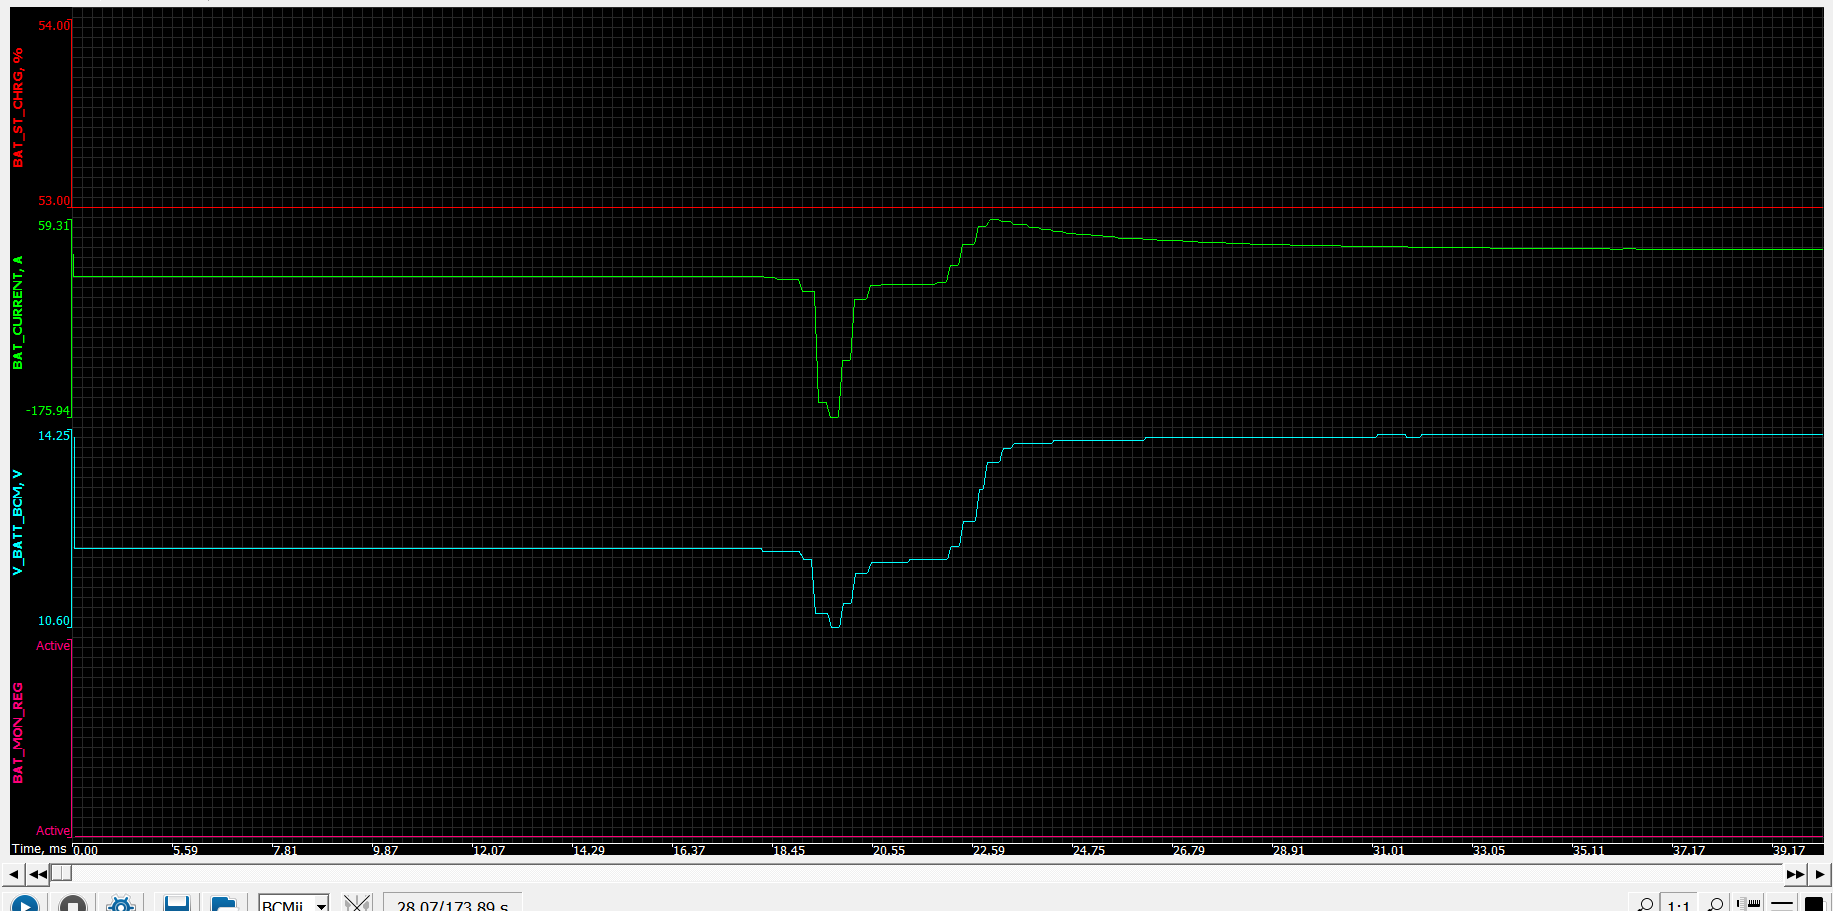This screenshot has height=911, width=1833.
Task: Open settings via the gear icon
Action: pyautogui.click(x=121, y=904)
